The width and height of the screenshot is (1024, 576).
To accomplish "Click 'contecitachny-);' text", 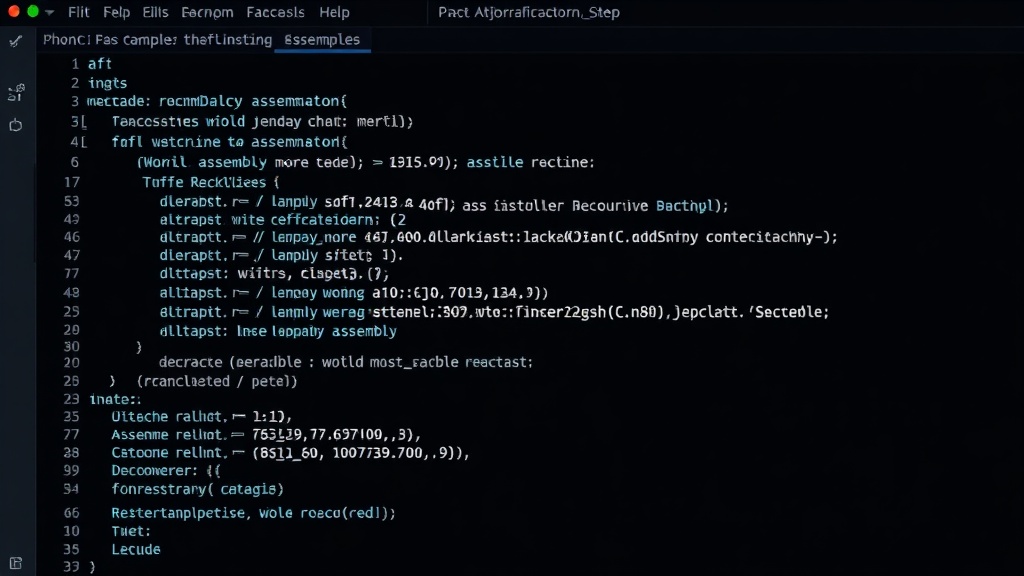I will (771, 237).
